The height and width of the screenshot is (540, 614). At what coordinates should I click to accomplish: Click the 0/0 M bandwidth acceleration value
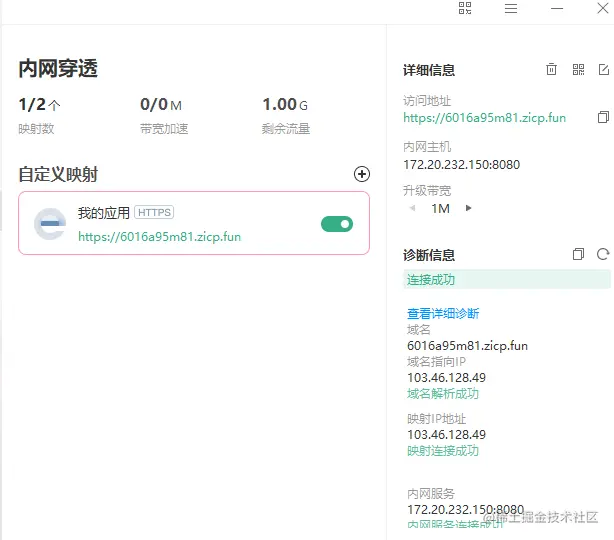[161, 105]
